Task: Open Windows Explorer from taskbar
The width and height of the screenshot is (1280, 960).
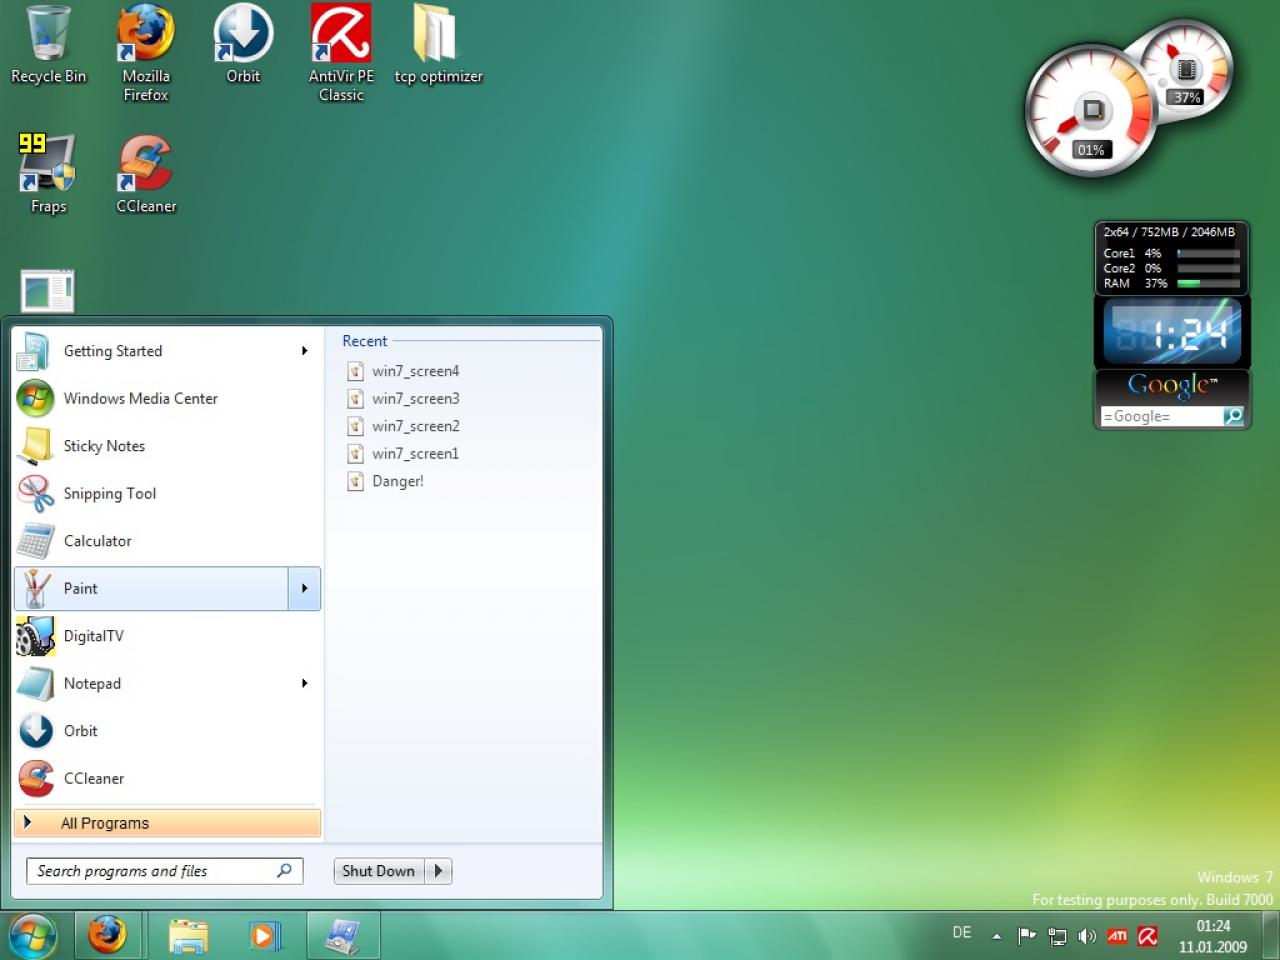Action: [x=188, y=936]
